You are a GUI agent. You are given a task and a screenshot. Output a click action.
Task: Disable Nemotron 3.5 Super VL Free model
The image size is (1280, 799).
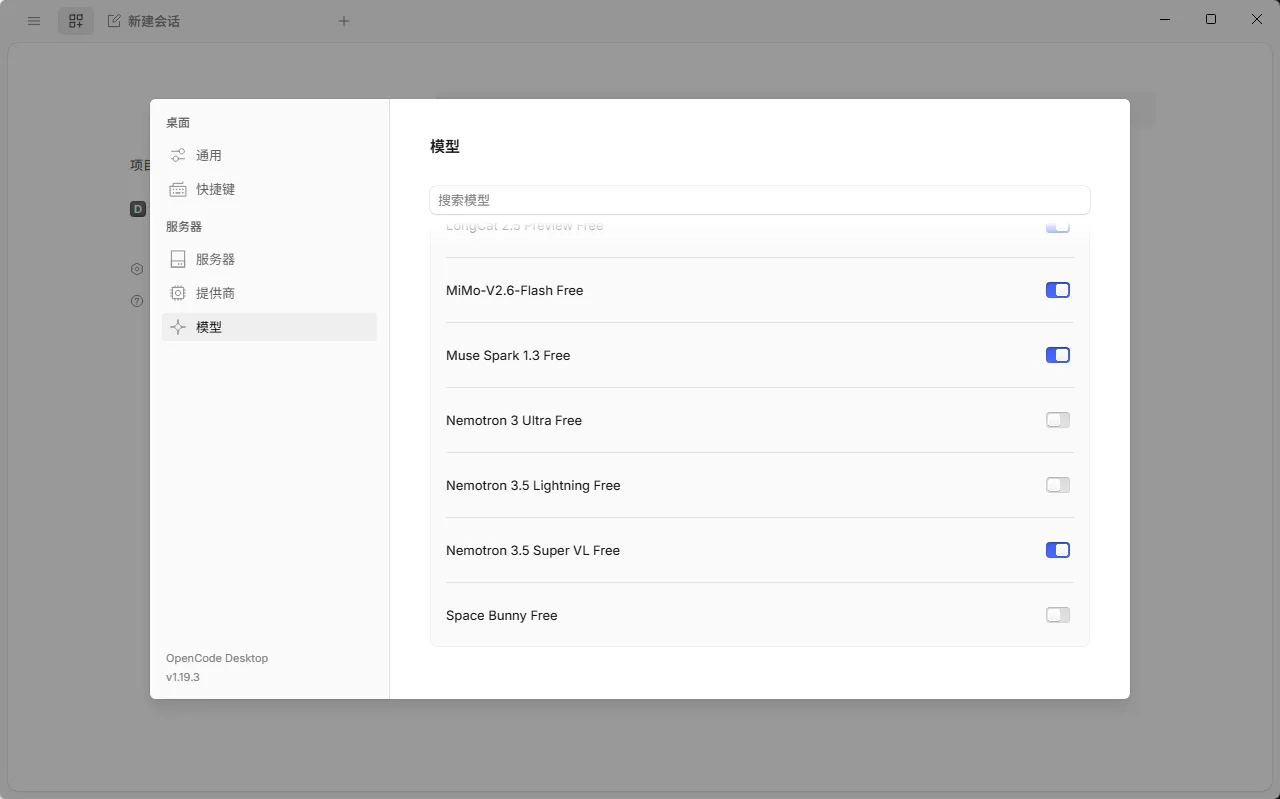click(1058, 550)
